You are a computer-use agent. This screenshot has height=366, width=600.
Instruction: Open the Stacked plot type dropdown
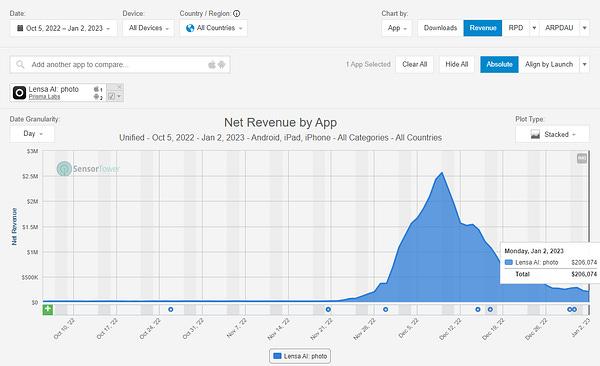(552, 134)
